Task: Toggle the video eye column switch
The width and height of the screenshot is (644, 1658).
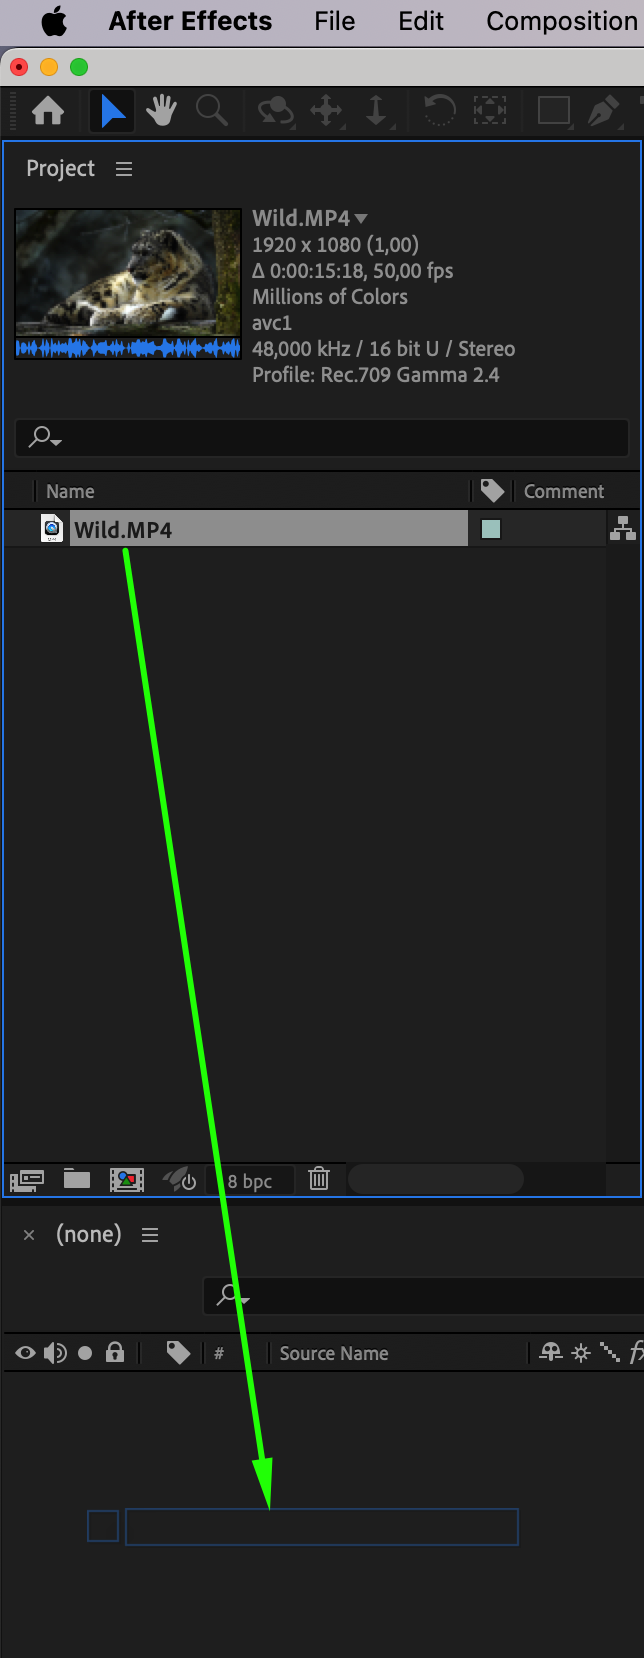Action: click(x=26, y=1353)
